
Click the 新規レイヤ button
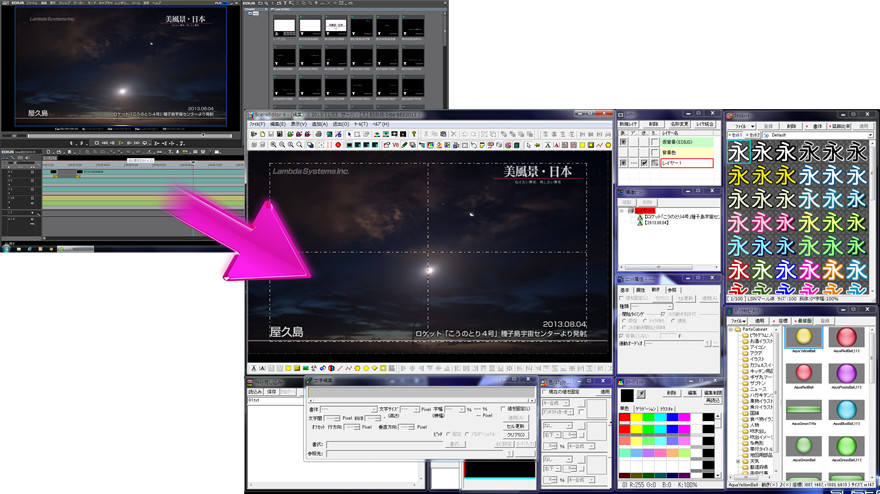[628, 124]
